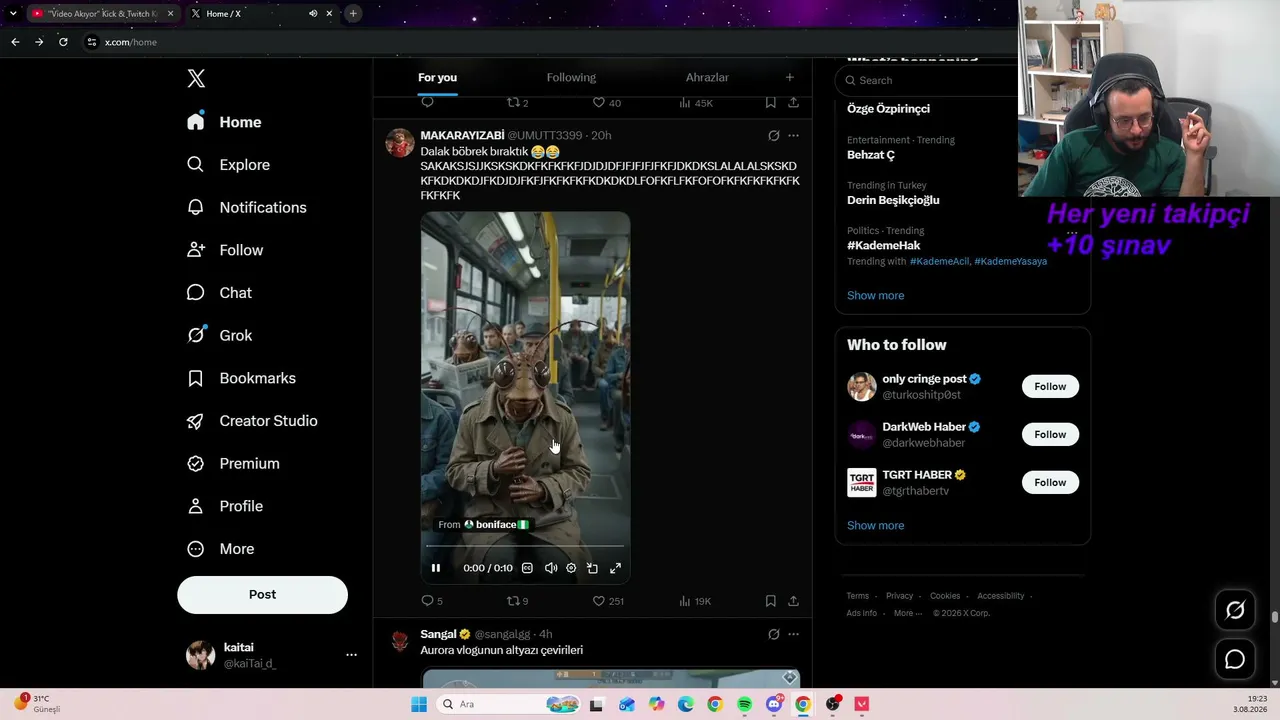Open Profile in the sidebar

coord(225,506)
